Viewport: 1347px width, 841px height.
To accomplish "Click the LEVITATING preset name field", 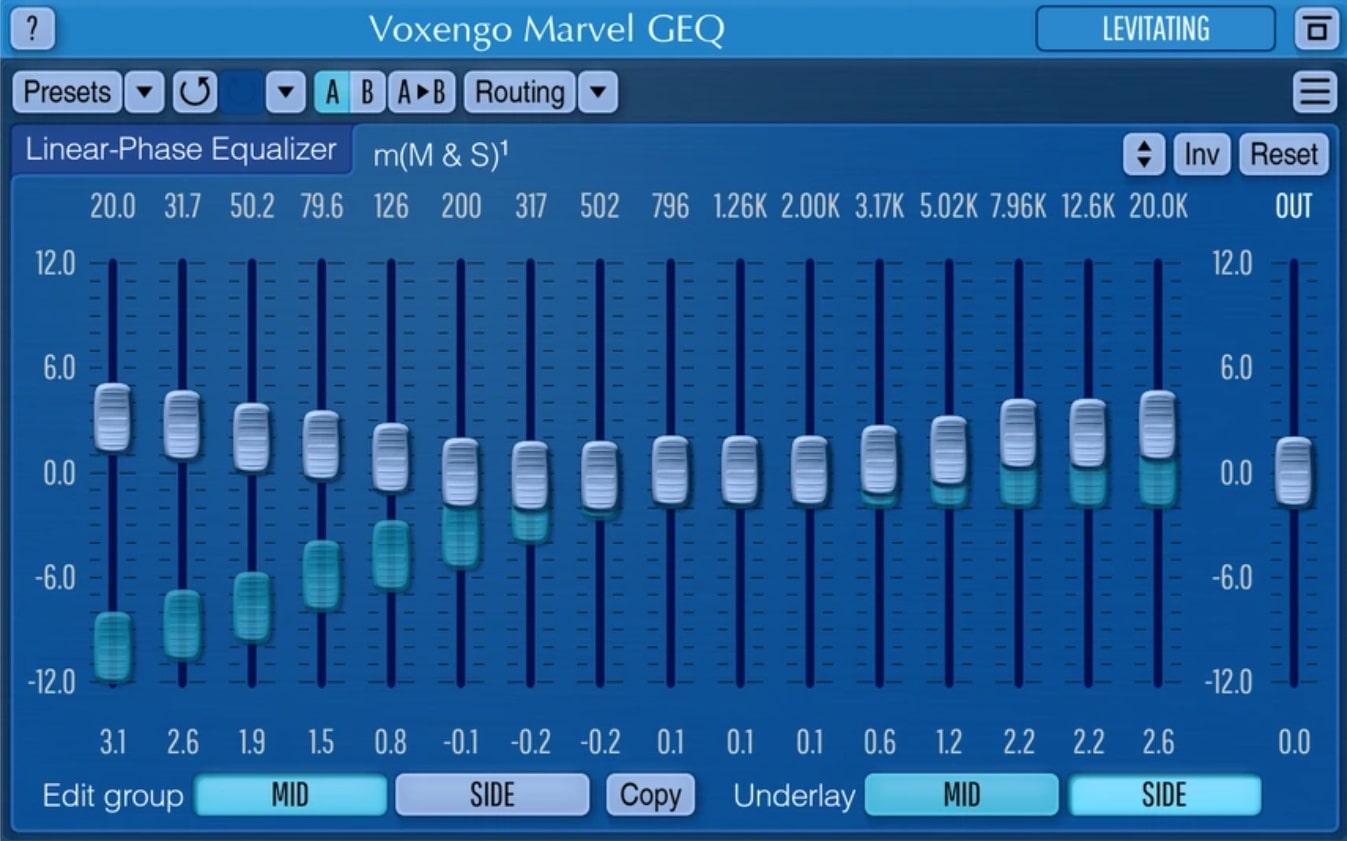I will coord(1155,30).
